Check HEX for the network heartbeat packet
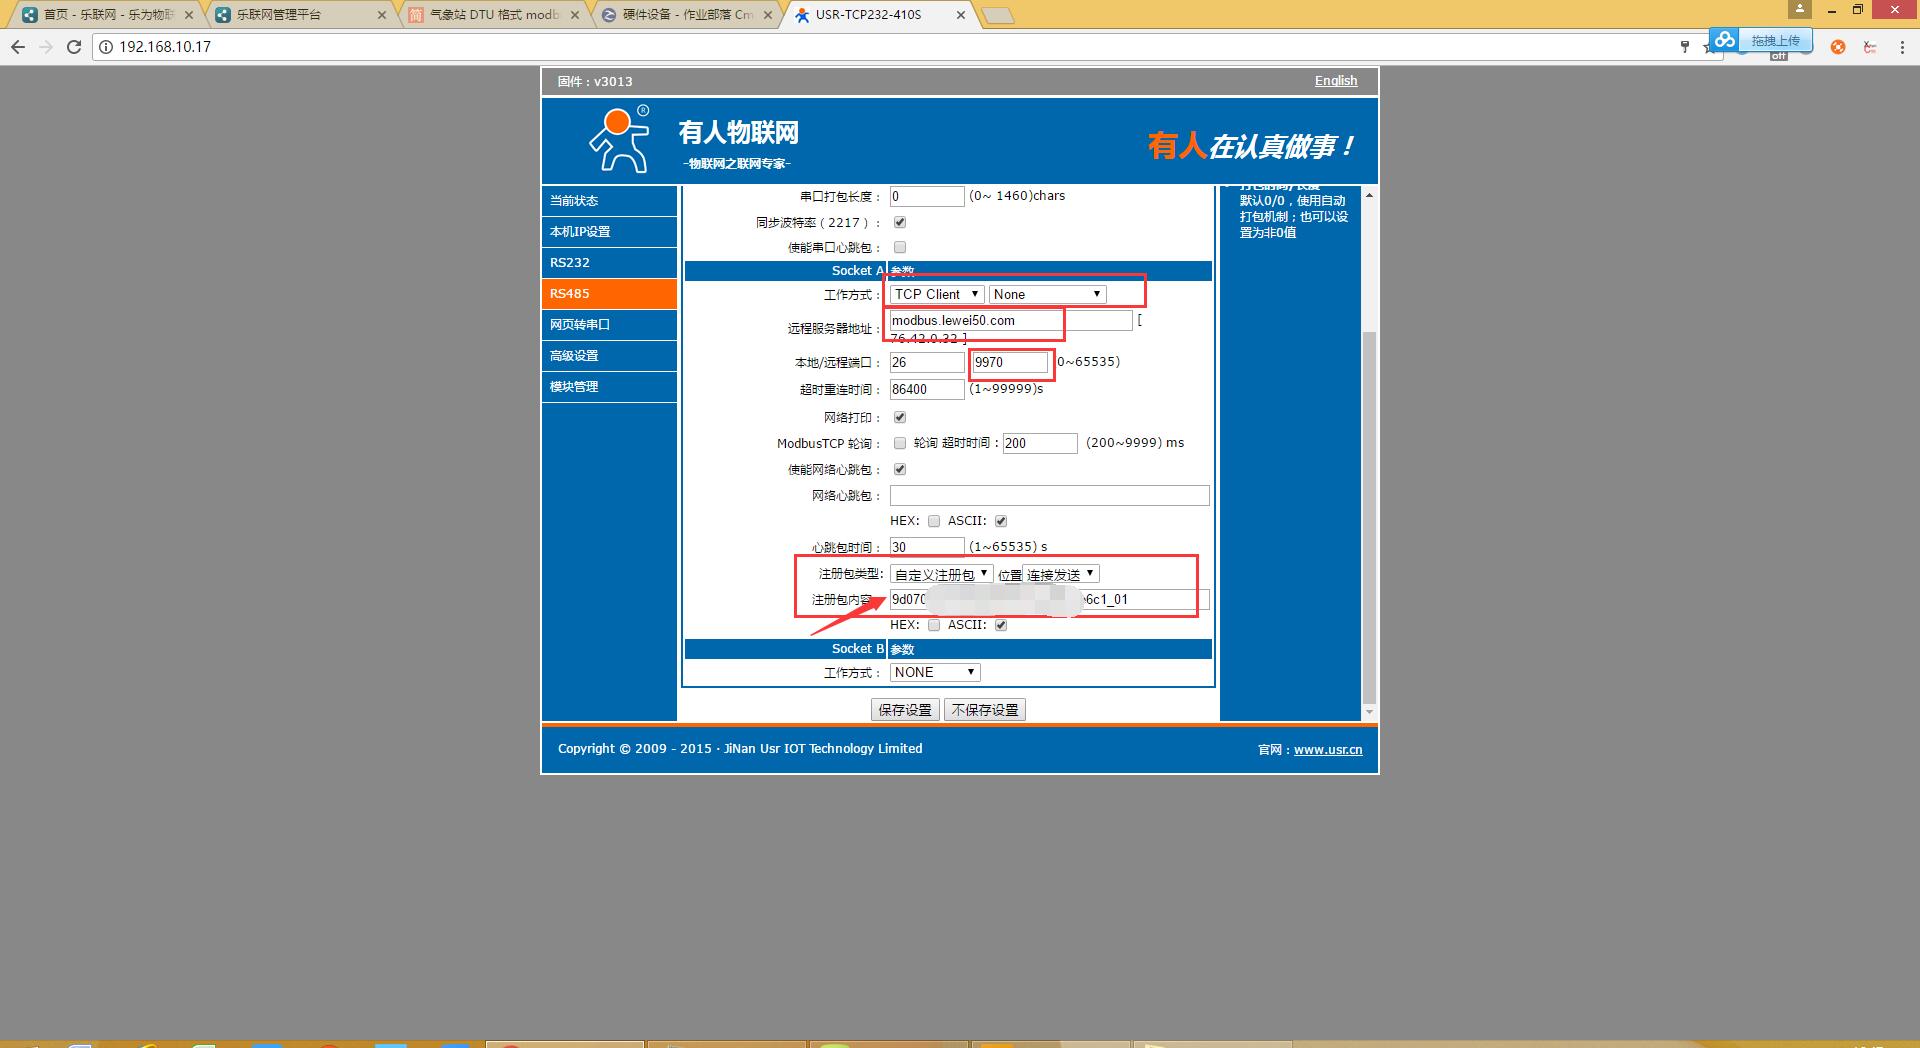 (x=934, y=521)
